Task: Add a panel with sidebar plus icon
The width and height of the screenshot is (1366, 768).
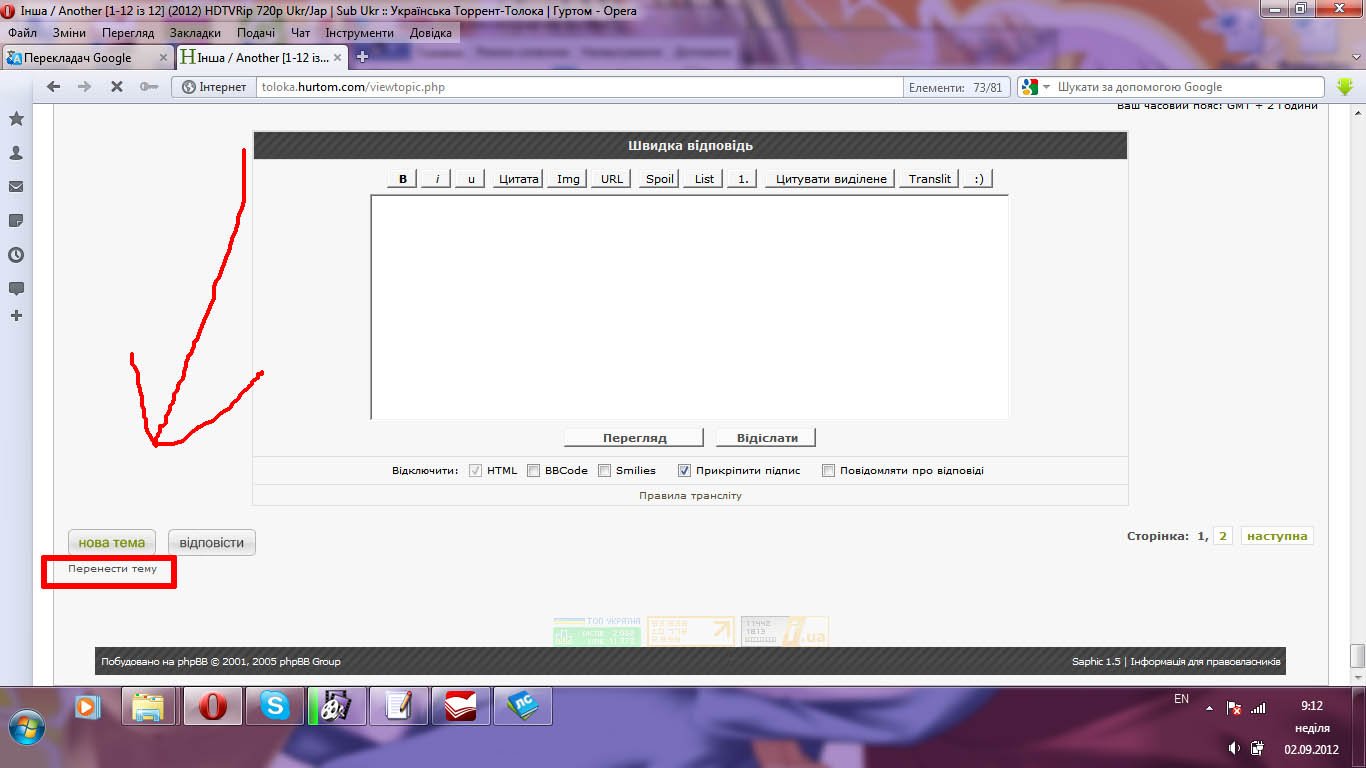Action: [x=16, y=316]
